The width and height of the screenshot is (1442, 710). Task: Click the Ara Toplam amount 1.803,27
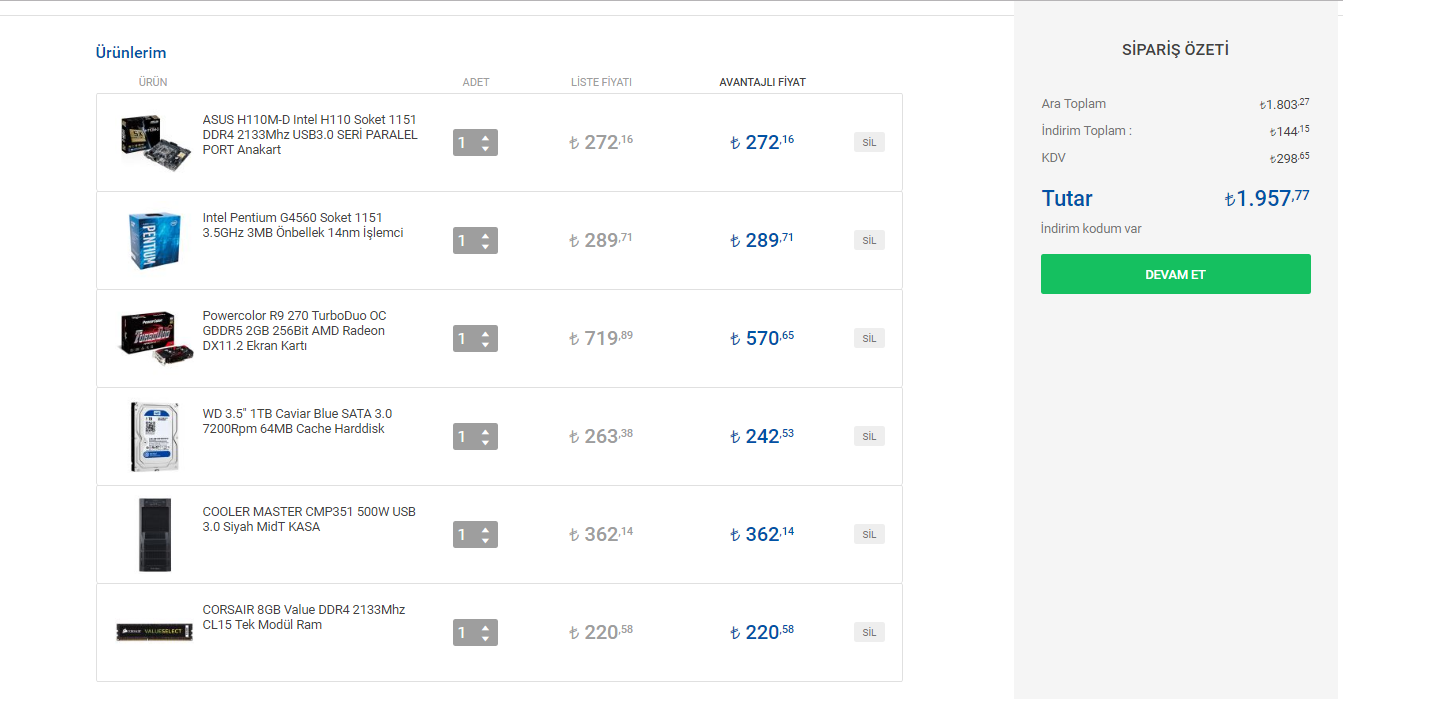pos(1285,104)
